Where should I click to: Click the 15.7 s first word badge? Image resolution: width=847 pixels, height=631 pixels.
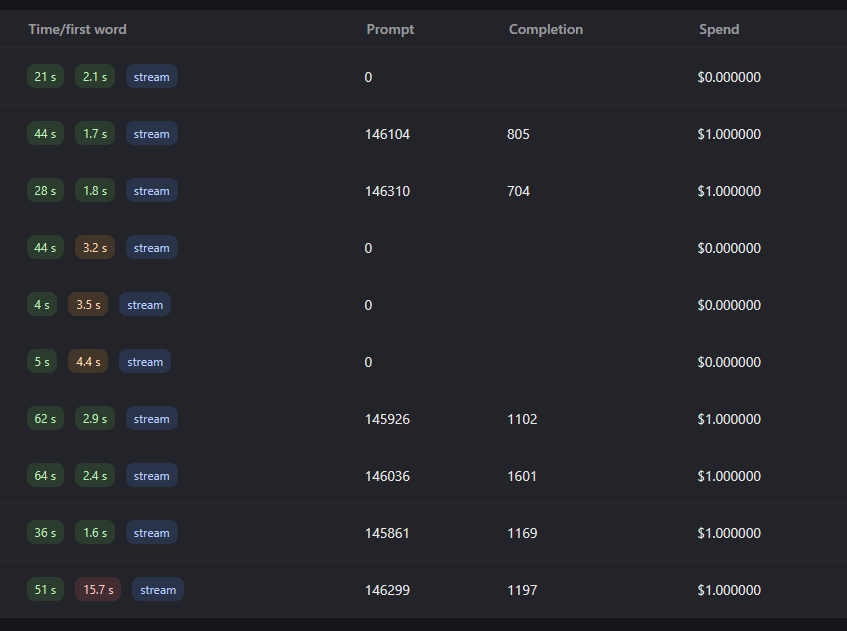[x=98, y=590]
